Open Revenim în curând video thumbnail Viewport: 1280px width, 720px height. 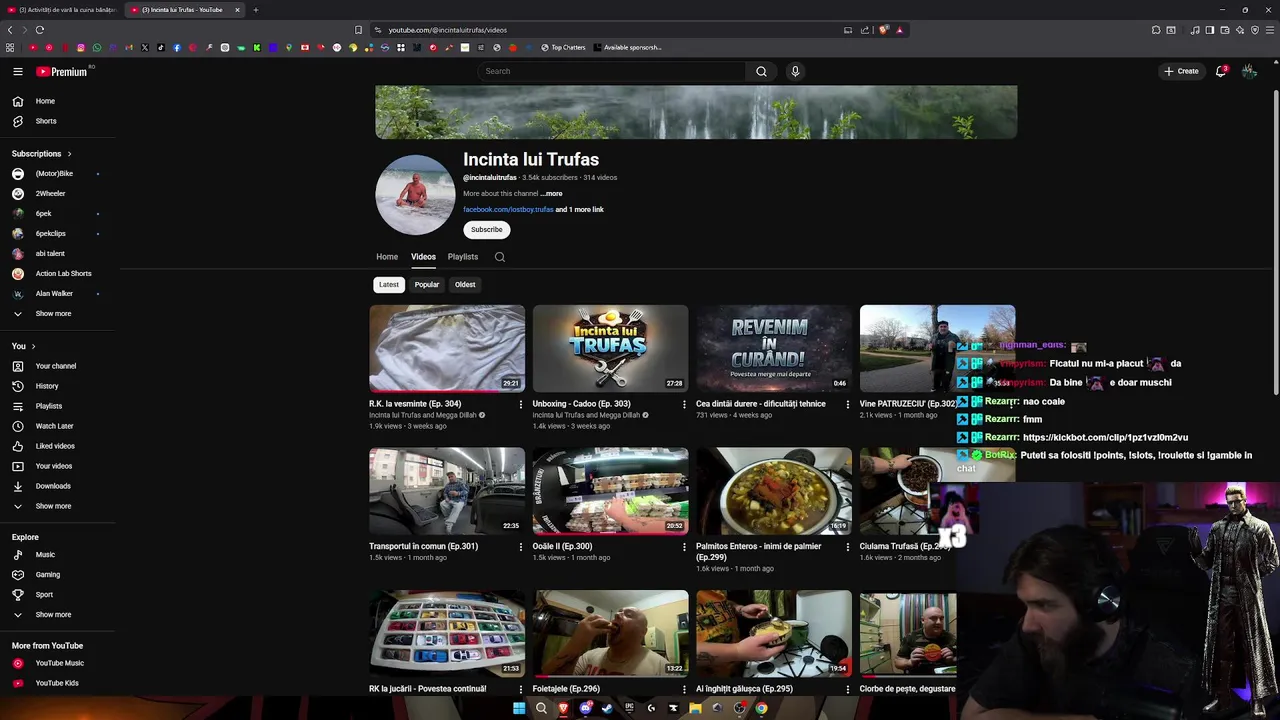(x=774, y=349)
